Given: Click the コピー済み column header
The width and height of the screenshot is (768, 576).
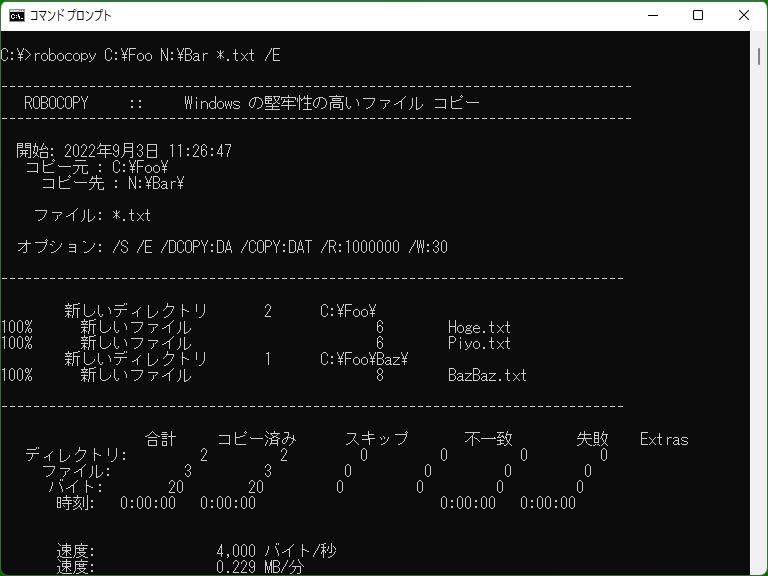Looking at the screenshot, I should click(257, 439).
